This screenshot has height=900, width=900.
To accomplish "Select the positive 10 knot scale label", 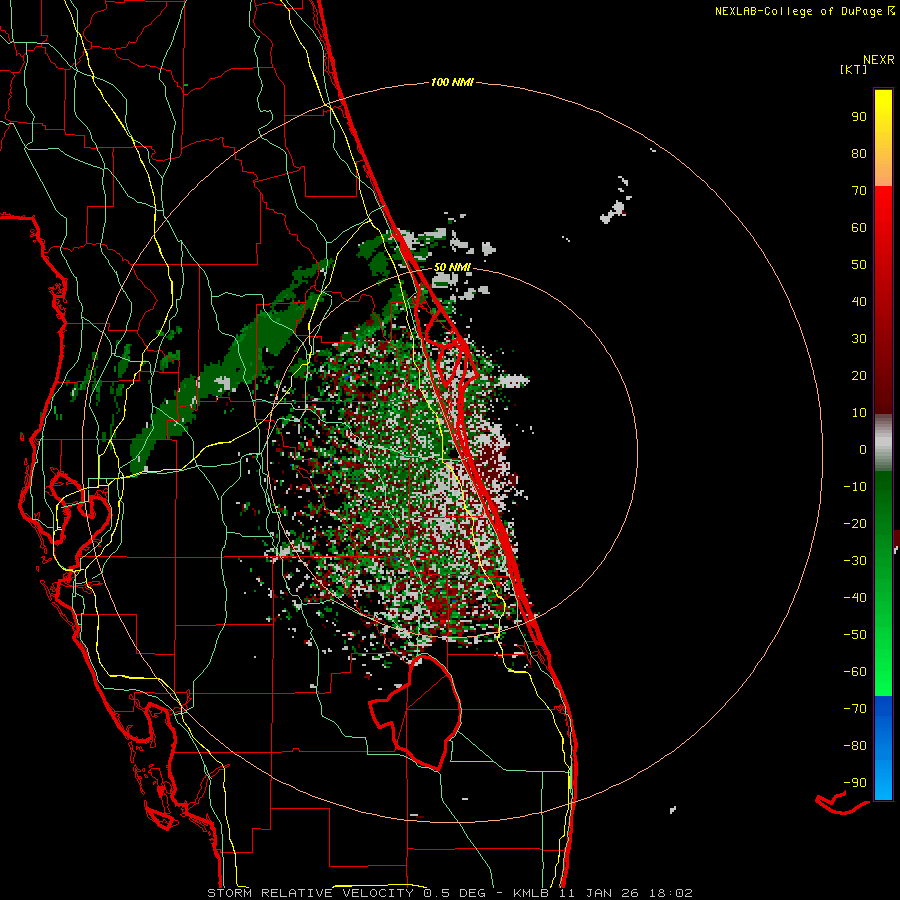I will pyautogui.click(x=859, y=413).
